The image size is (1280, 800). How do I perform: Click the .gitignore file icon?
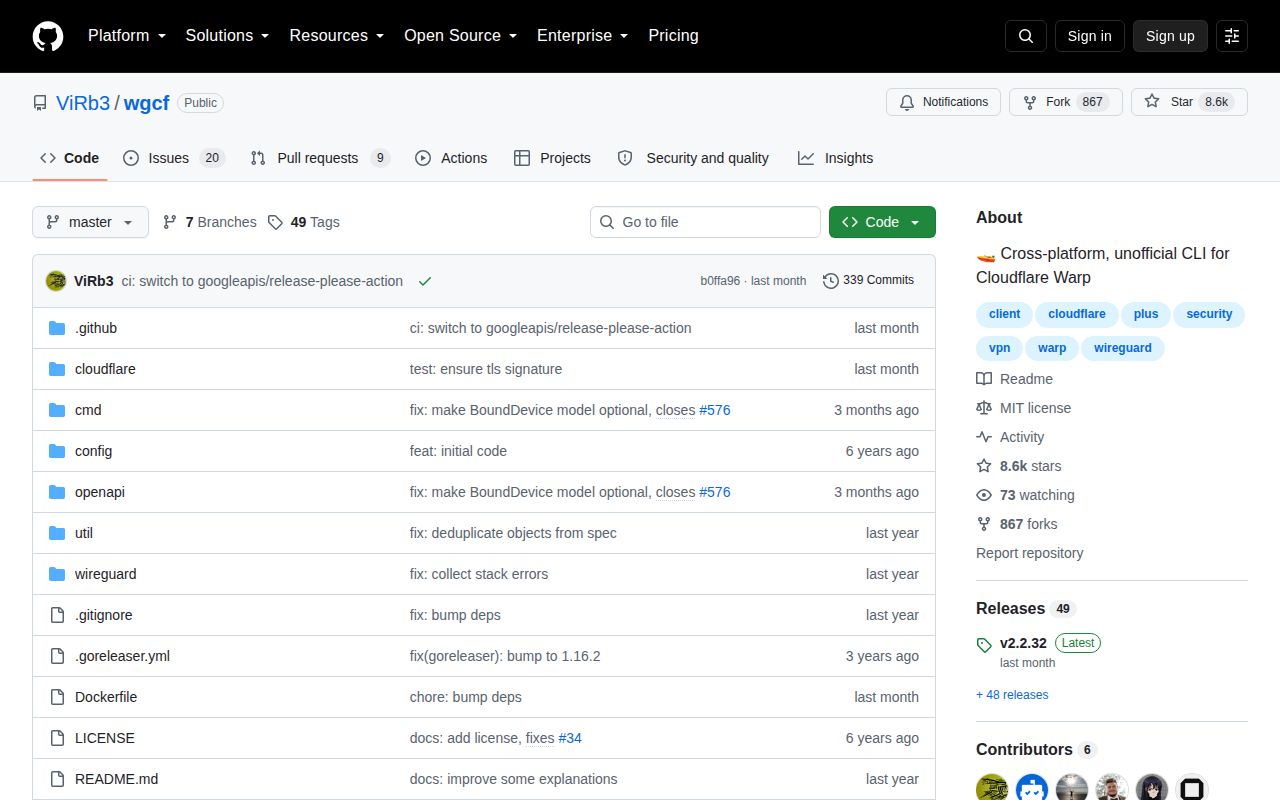57,615
